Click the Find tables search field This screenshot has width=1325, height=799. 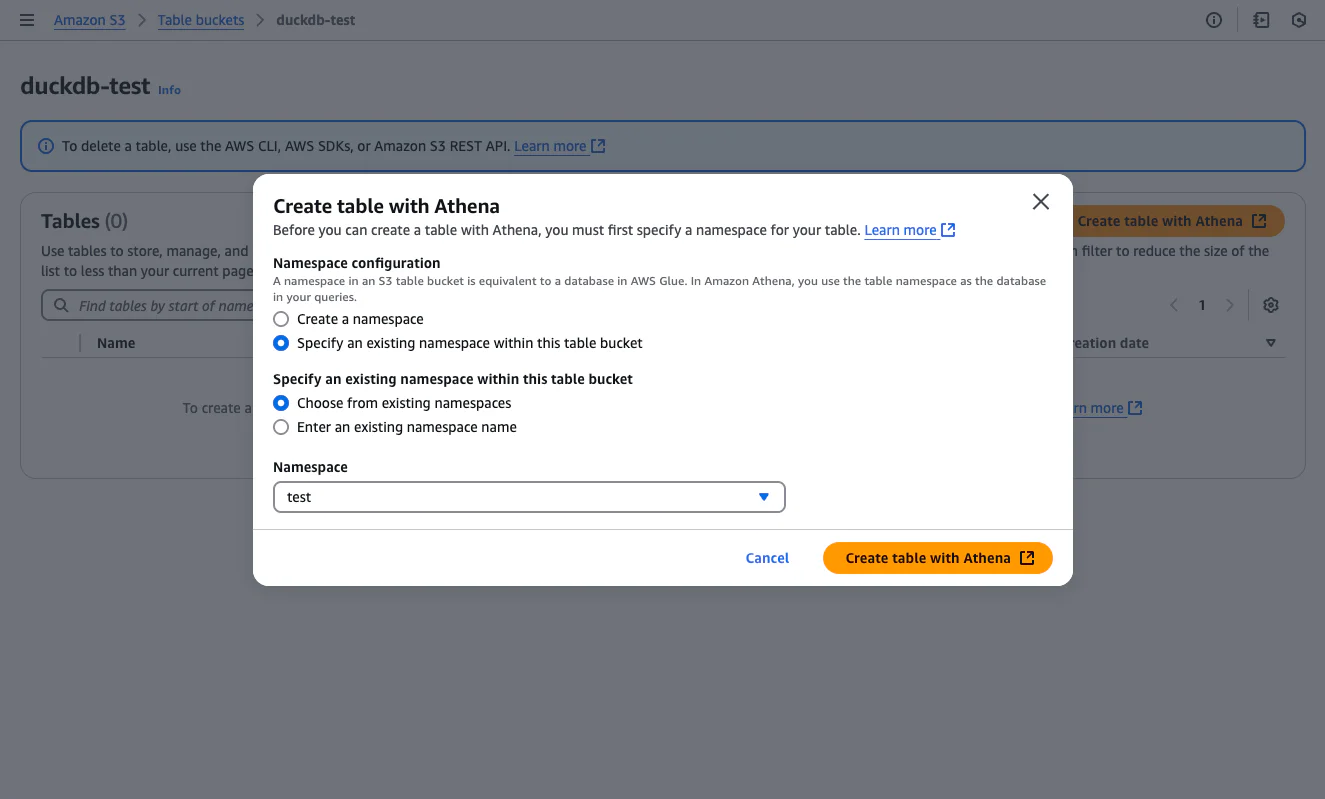click(148, 306)
